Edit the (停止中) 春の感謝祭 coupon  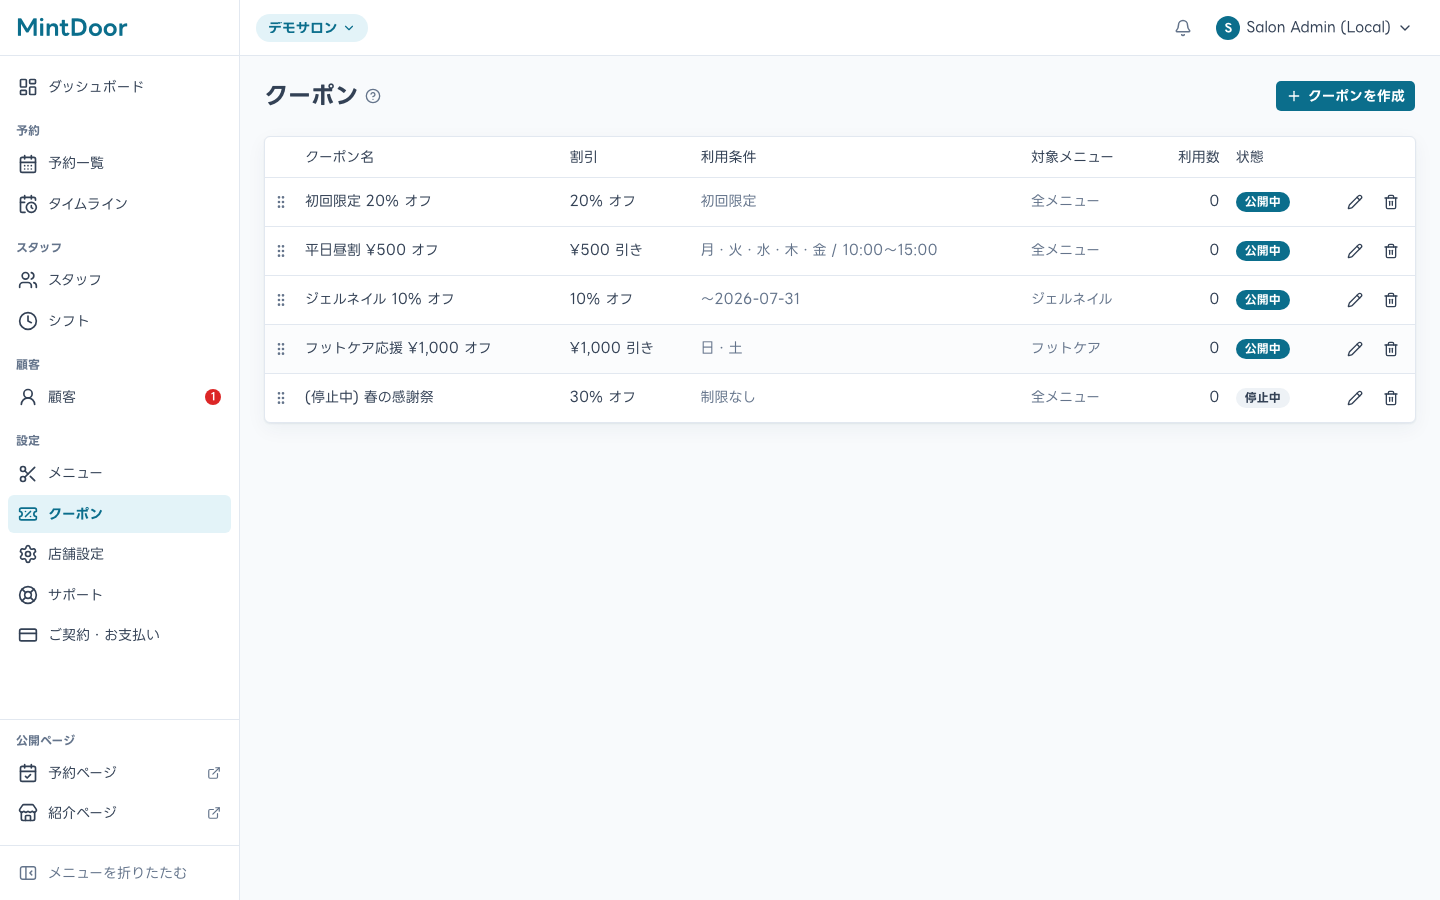coord(1355,398)
